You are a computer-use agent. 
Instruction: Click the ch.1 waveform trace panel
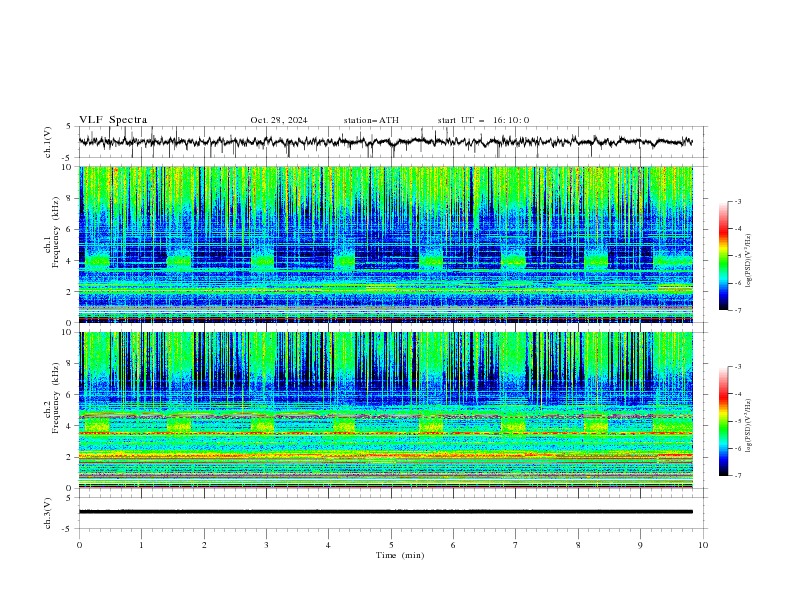pyautogui.click(x=392, y=142)
